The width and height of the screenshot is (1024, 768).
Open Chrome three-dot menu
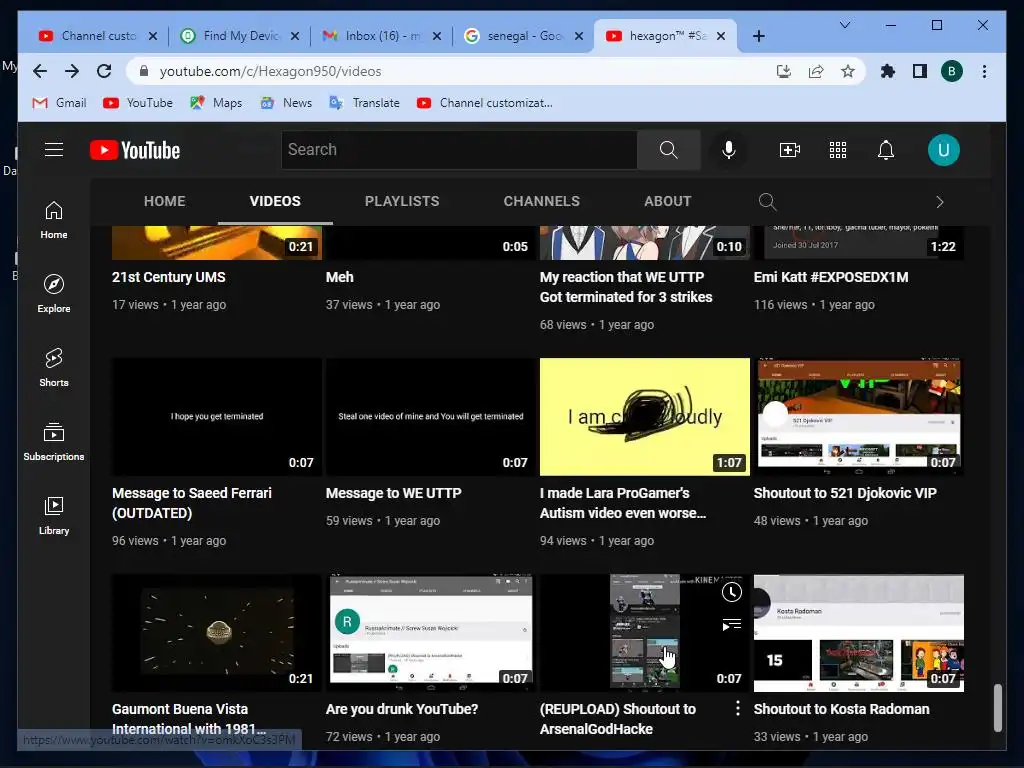pyautogui.click(x=984, y=71)
